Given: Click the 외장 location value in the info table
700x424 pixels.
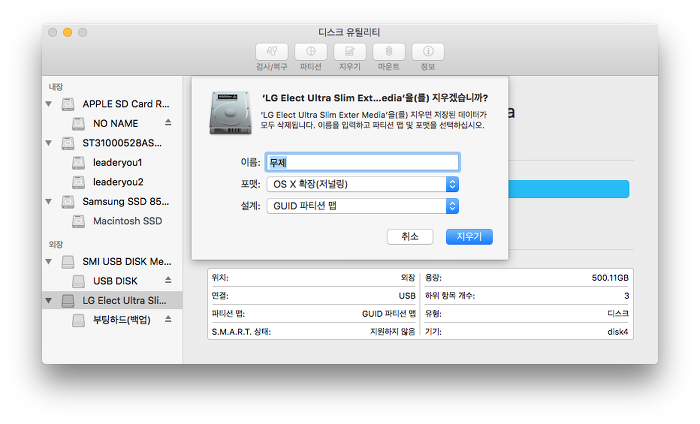Looking at the screenshot, I should pos(408,278).
